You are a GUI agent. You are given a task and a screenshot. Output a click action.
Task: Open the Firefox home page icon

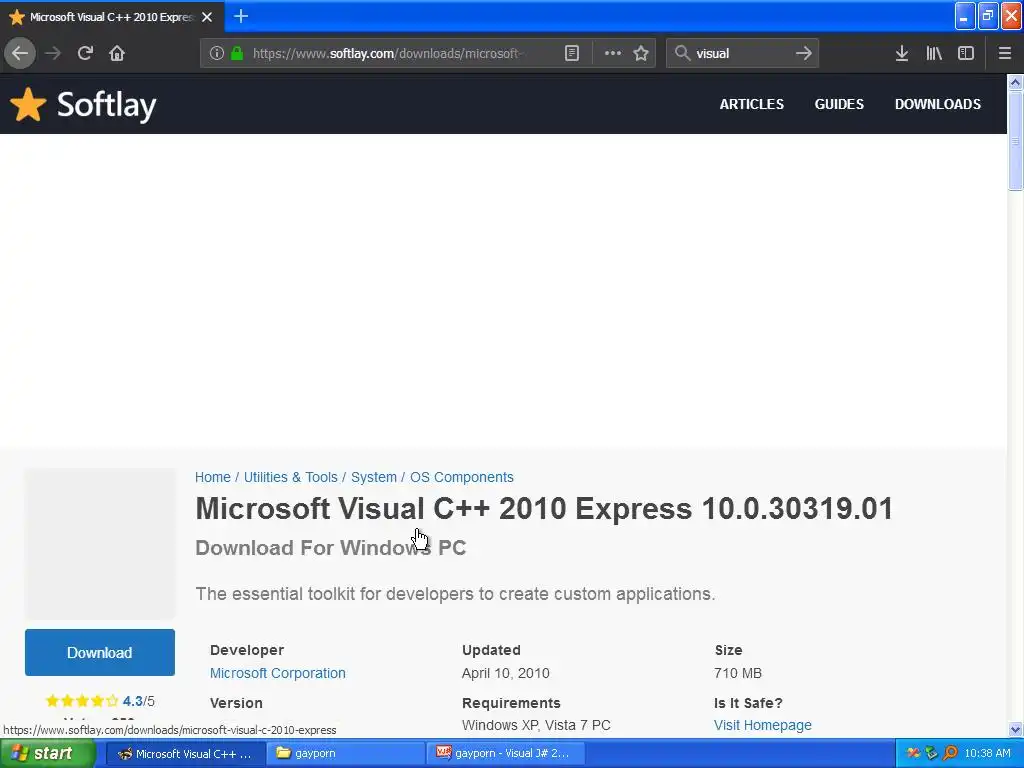[x=117, y=53]
